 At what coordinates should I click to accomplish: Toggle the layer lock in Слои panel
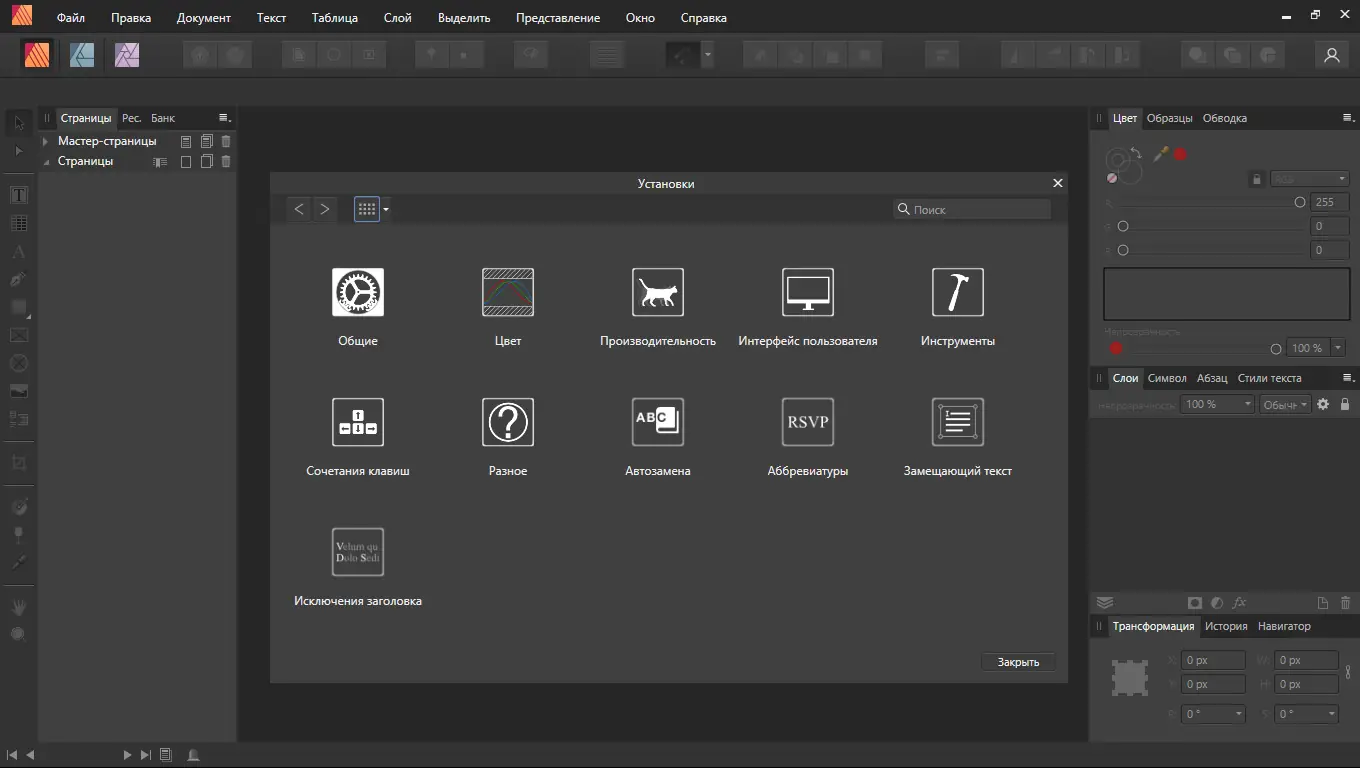tap(1345, 404)
